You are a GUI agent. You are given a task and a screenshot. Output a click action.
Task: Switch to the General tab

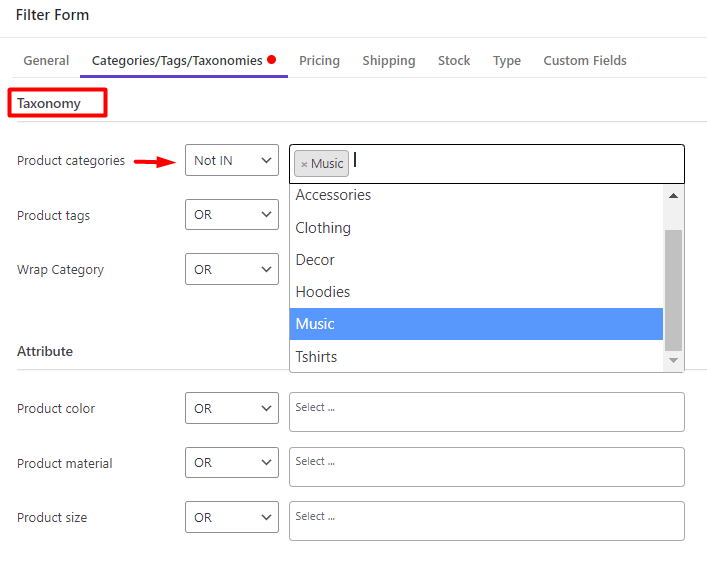[x=46, y=60]
